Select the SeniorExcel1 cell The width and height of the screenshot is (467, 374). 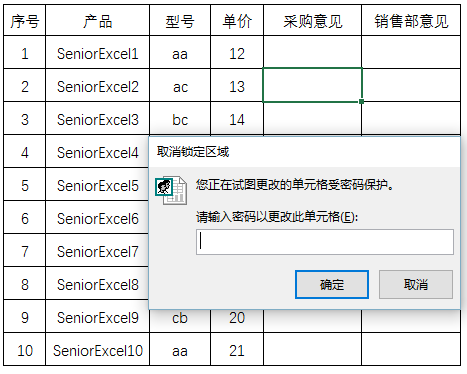(97, 52)
